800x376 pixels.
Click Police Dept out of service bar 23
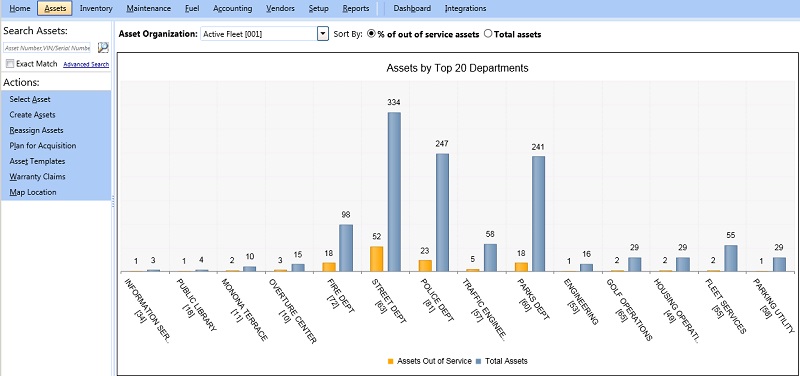tap(425, 266)
